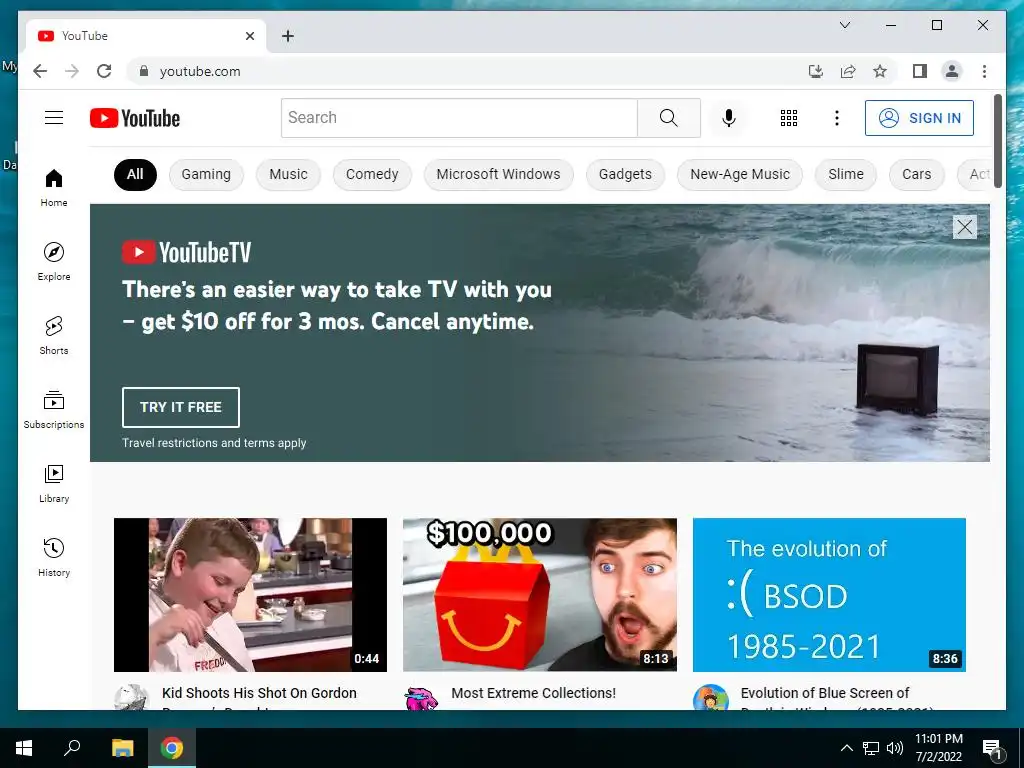Select the Comedy filter chip
The image size is (1024, 768).
[372, 174]
